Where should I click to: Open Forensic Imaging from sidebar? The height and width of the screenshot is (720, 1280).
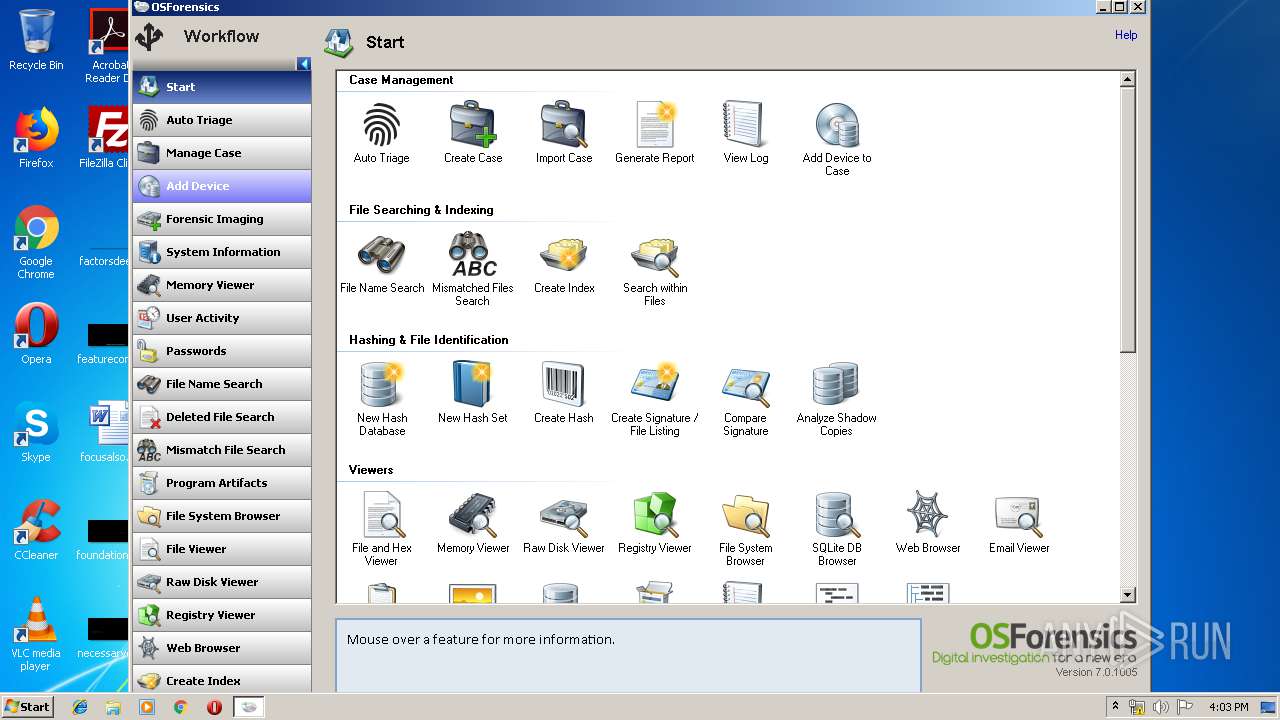click(222, 219)
